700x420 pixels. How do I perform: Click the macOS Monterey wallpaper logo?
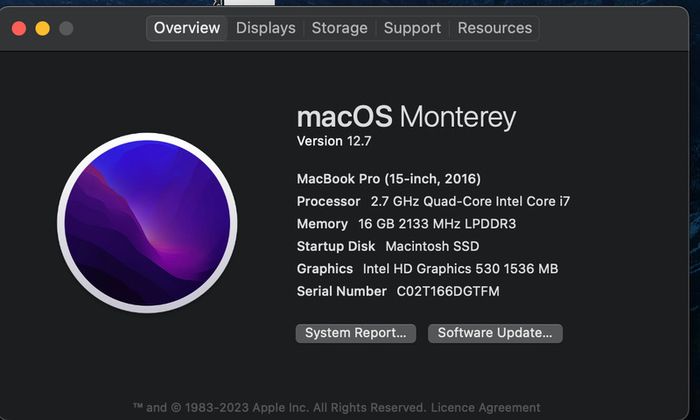(x=147, y=223)
